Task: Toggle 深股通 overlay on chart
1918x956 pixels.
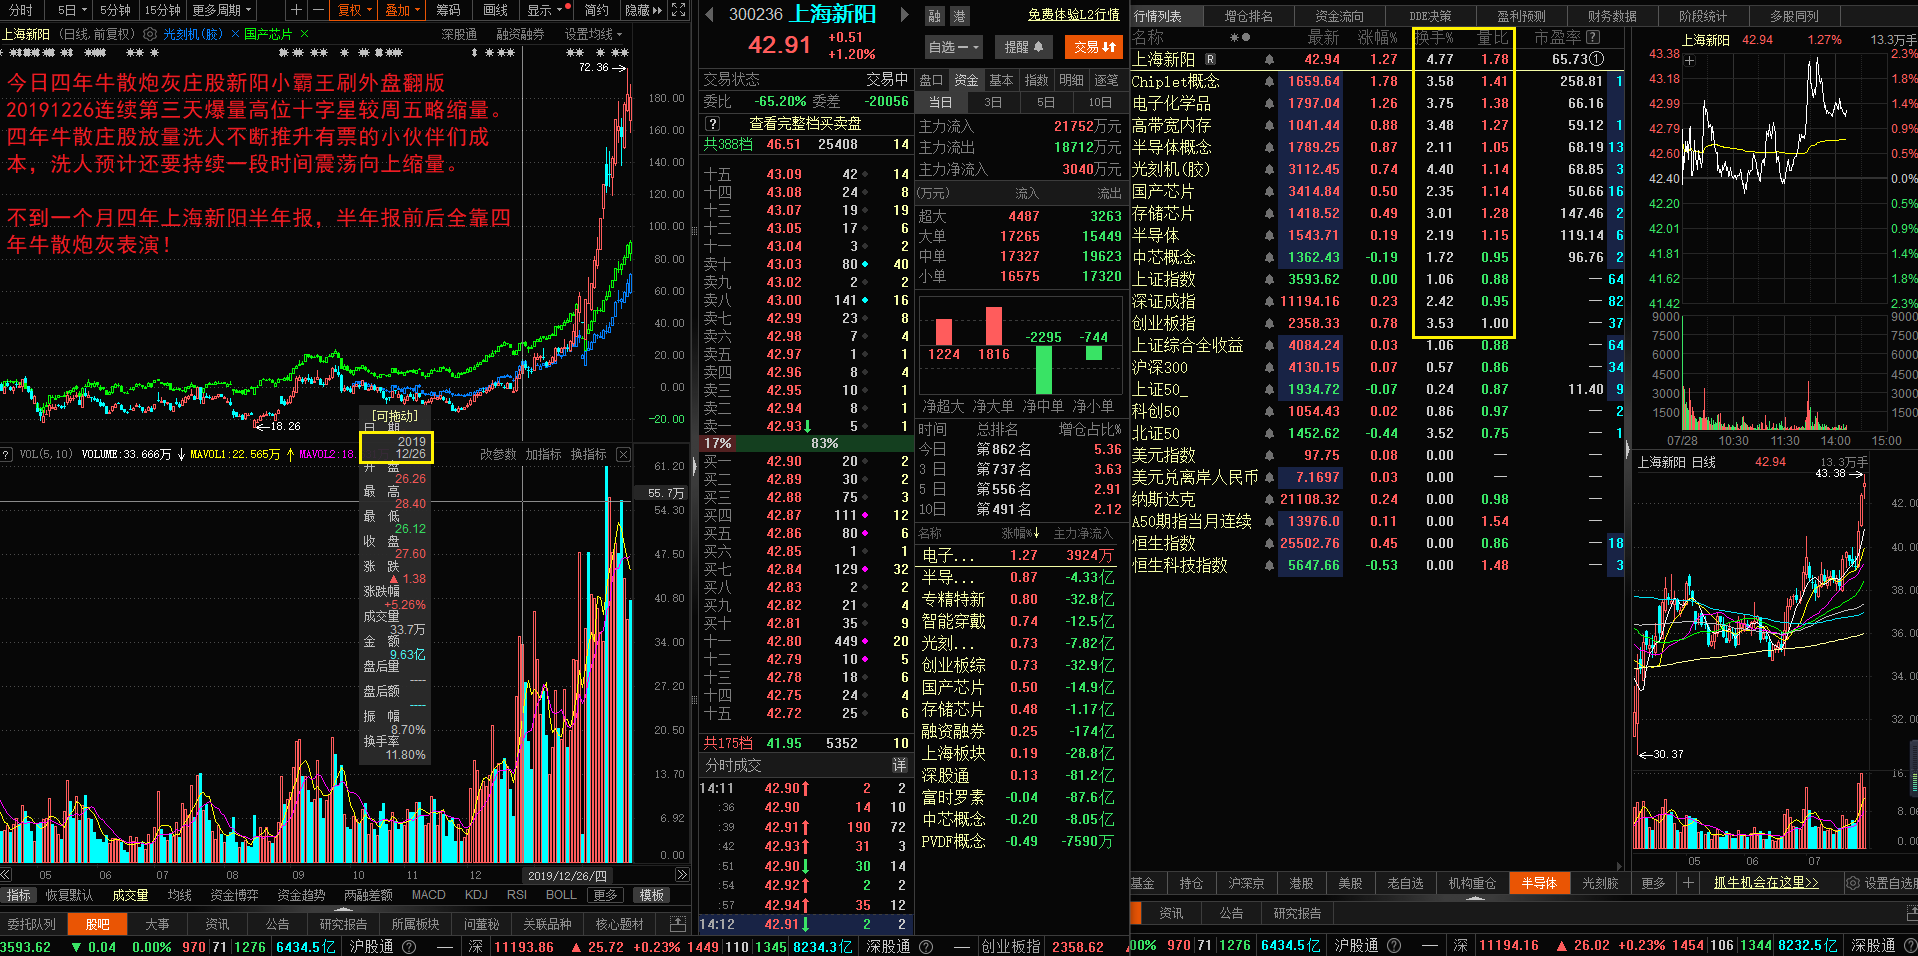Action: pyautogui.click(x=459, y=34)
